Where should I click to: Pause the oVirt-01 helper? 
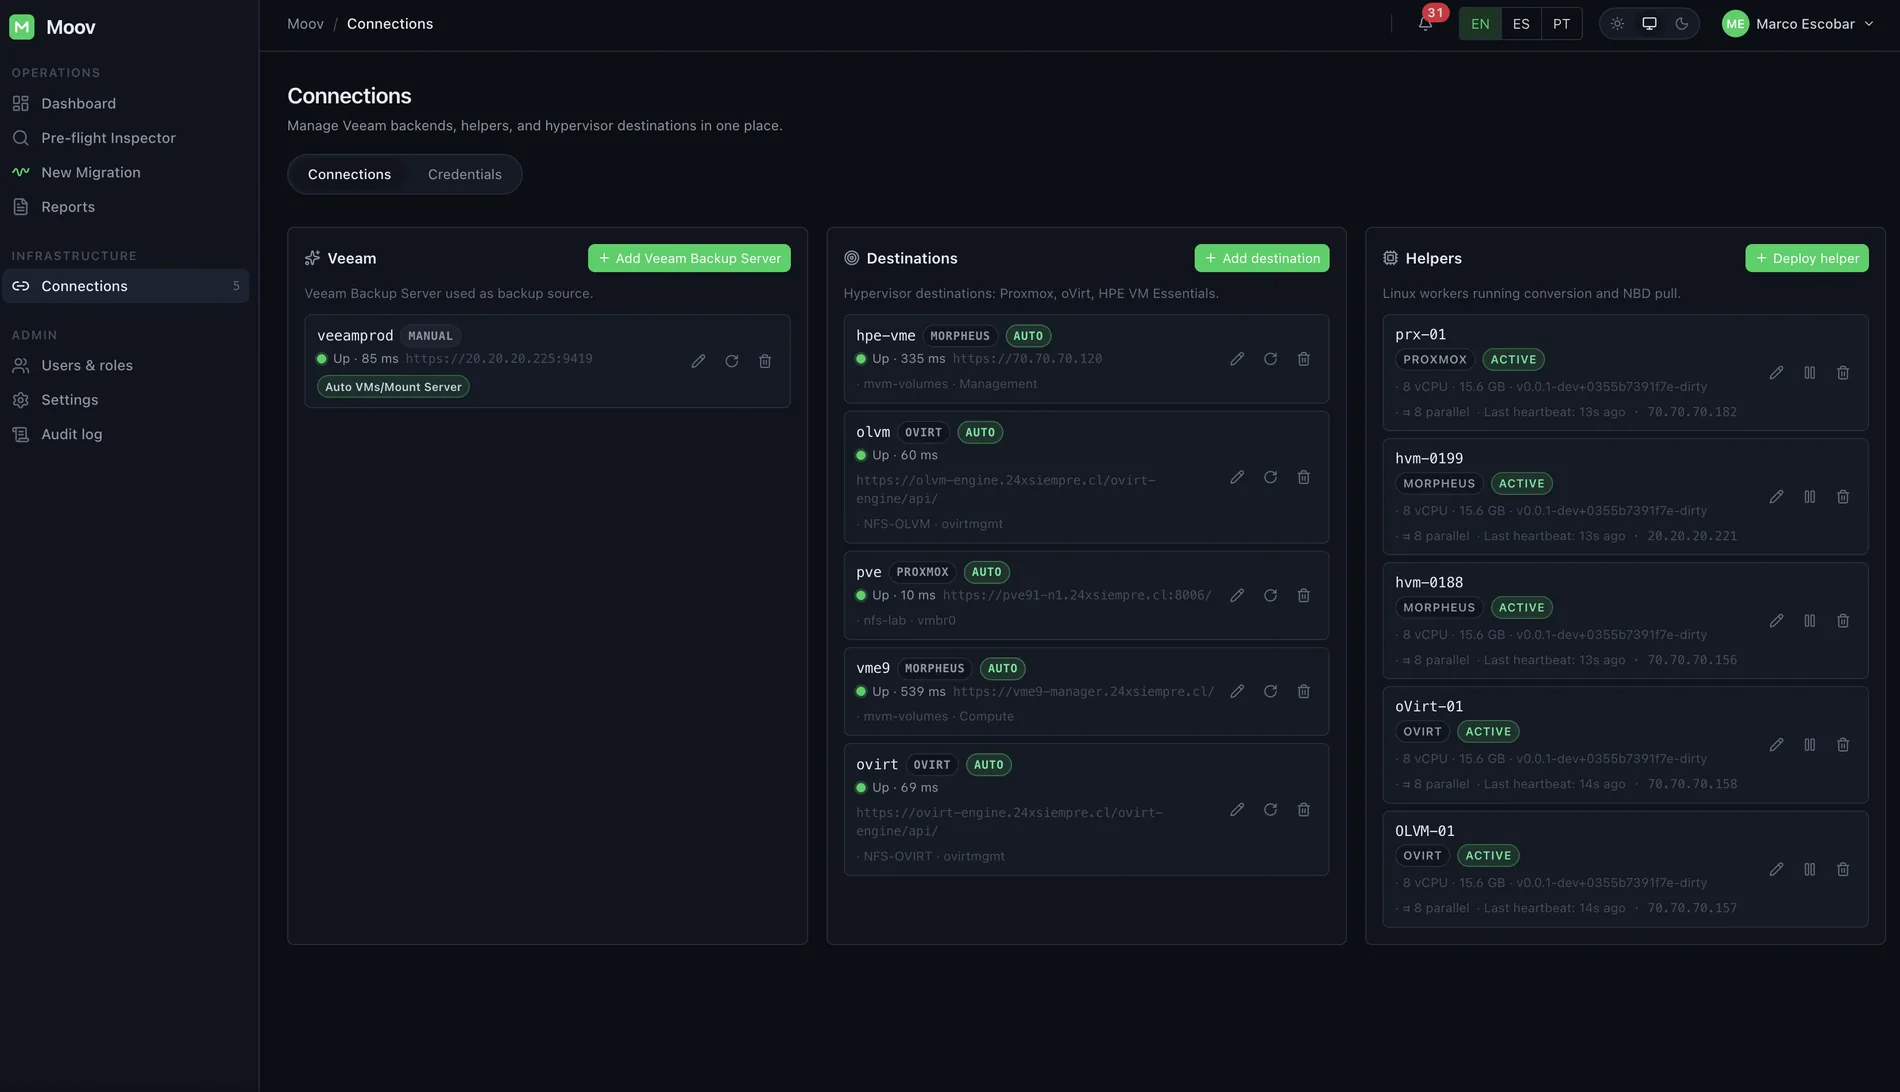click(1810, 745)
